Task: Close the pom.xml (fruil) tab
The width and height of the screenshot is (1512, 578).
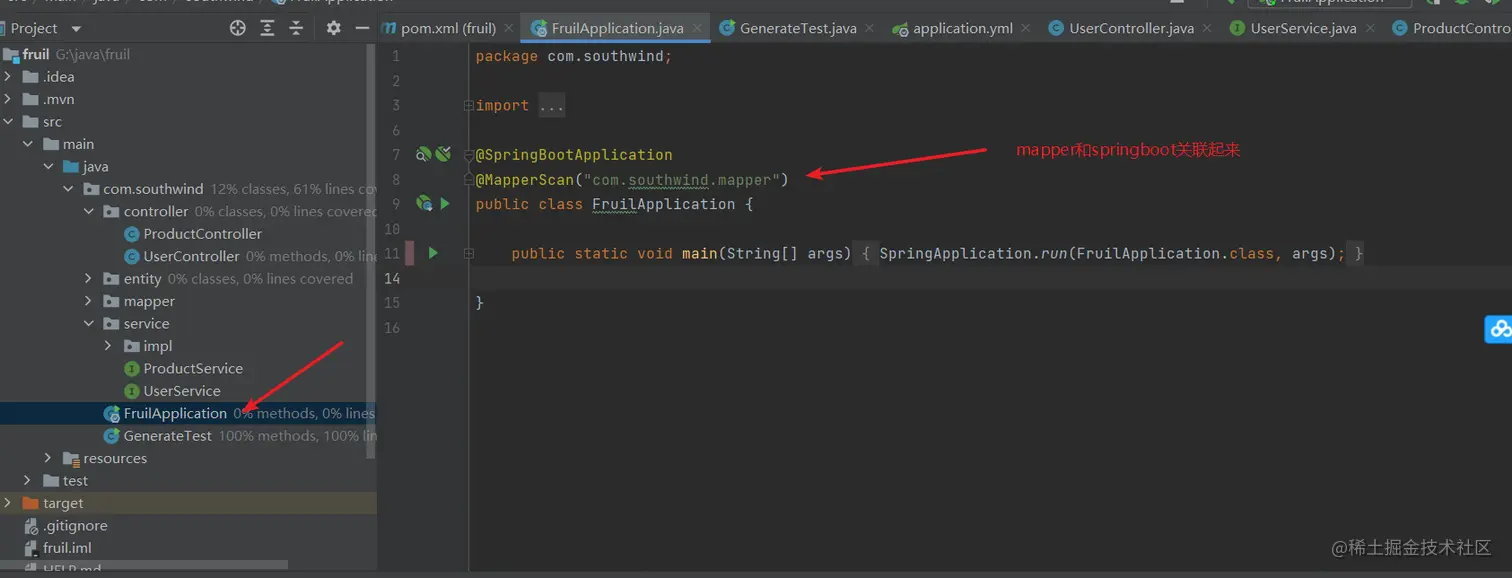Action: pyautogui.click(x=510, y=29)
